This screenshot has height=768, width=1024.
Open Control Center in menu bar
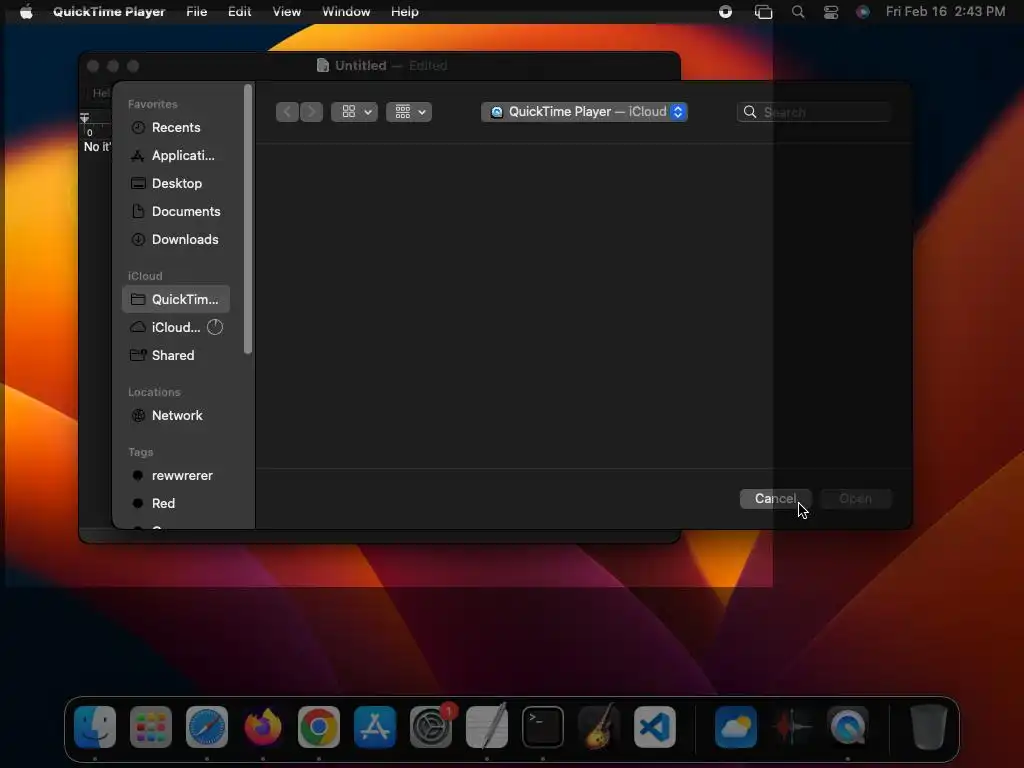click(831, 12)
